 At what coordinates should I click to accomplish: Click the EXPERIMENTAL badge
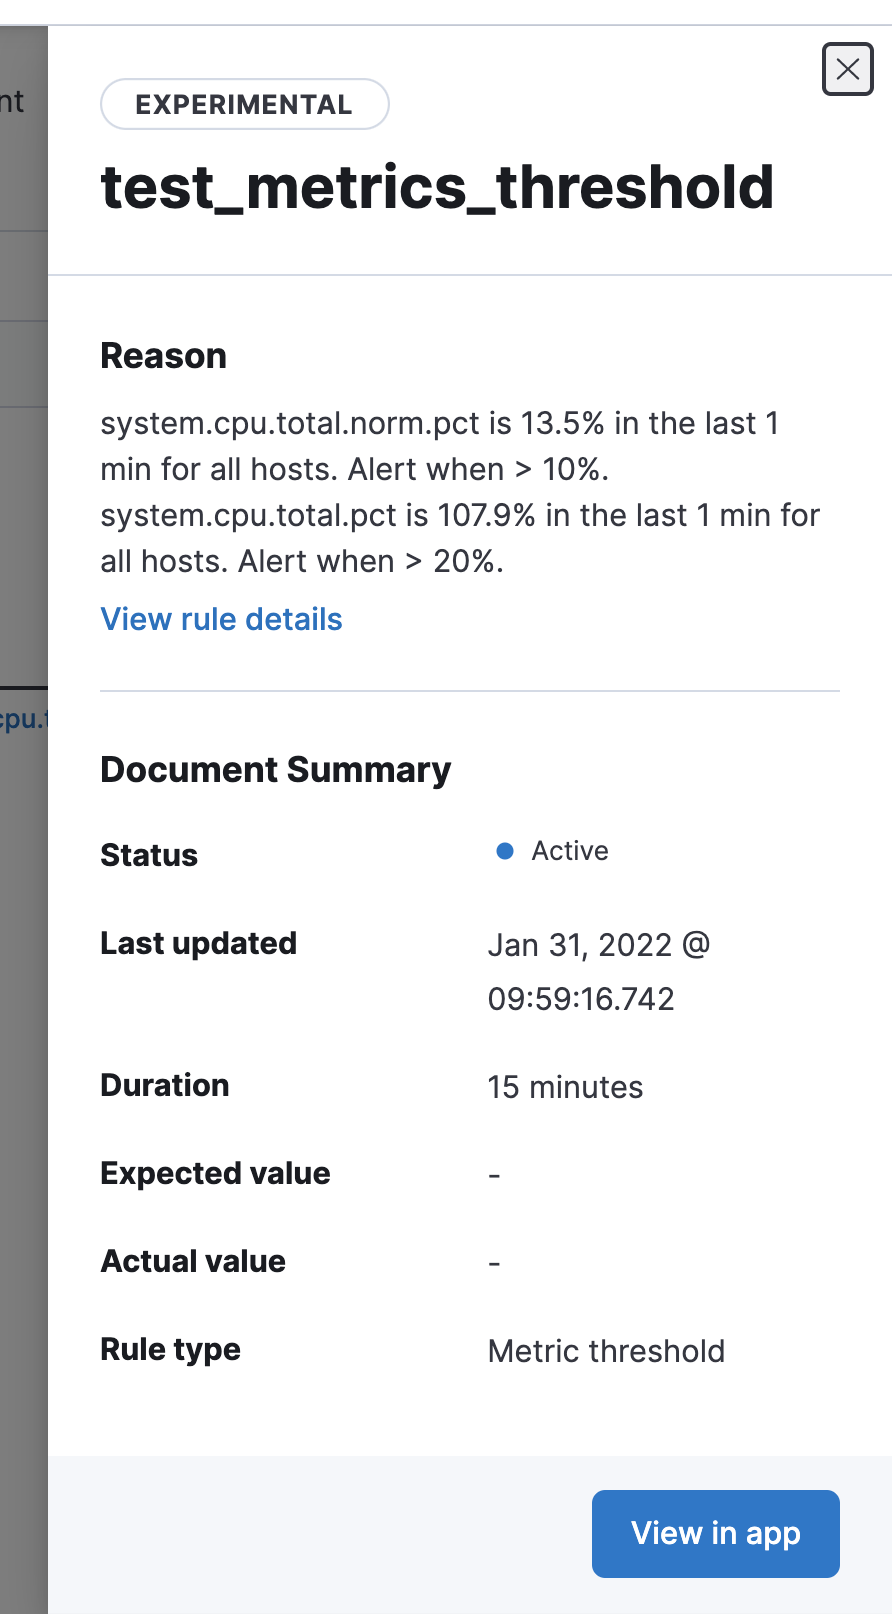pos(244,103)
